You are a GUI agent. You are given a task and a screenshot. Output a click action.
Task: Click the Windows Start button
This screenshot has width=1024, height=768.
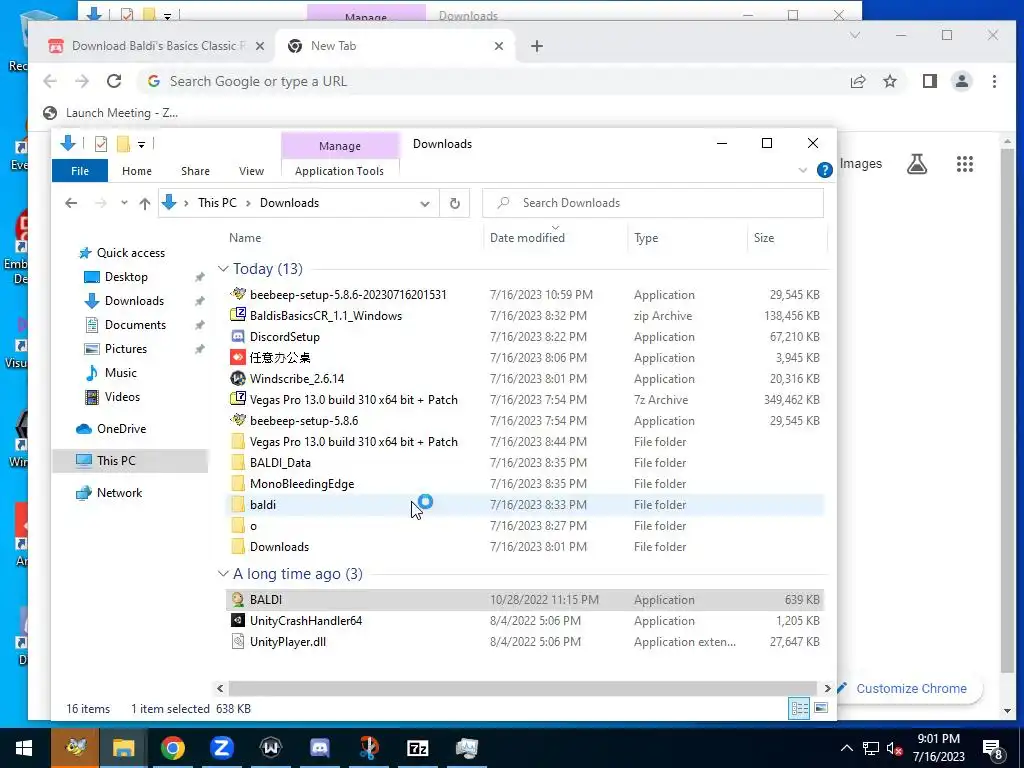click(x=24, y=748)
